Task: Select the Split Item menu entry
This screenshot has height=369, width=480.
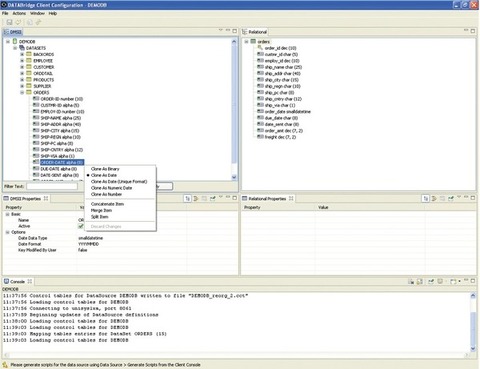Action: (99, 217)
